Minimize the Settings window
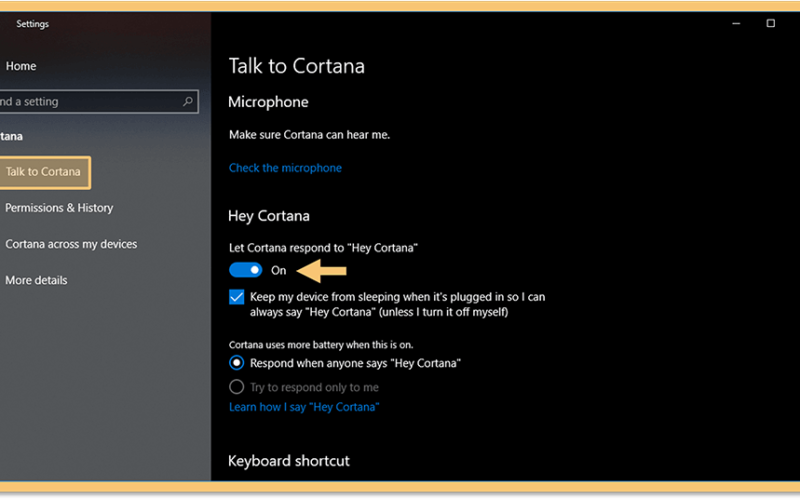 [x=736, y=23]
